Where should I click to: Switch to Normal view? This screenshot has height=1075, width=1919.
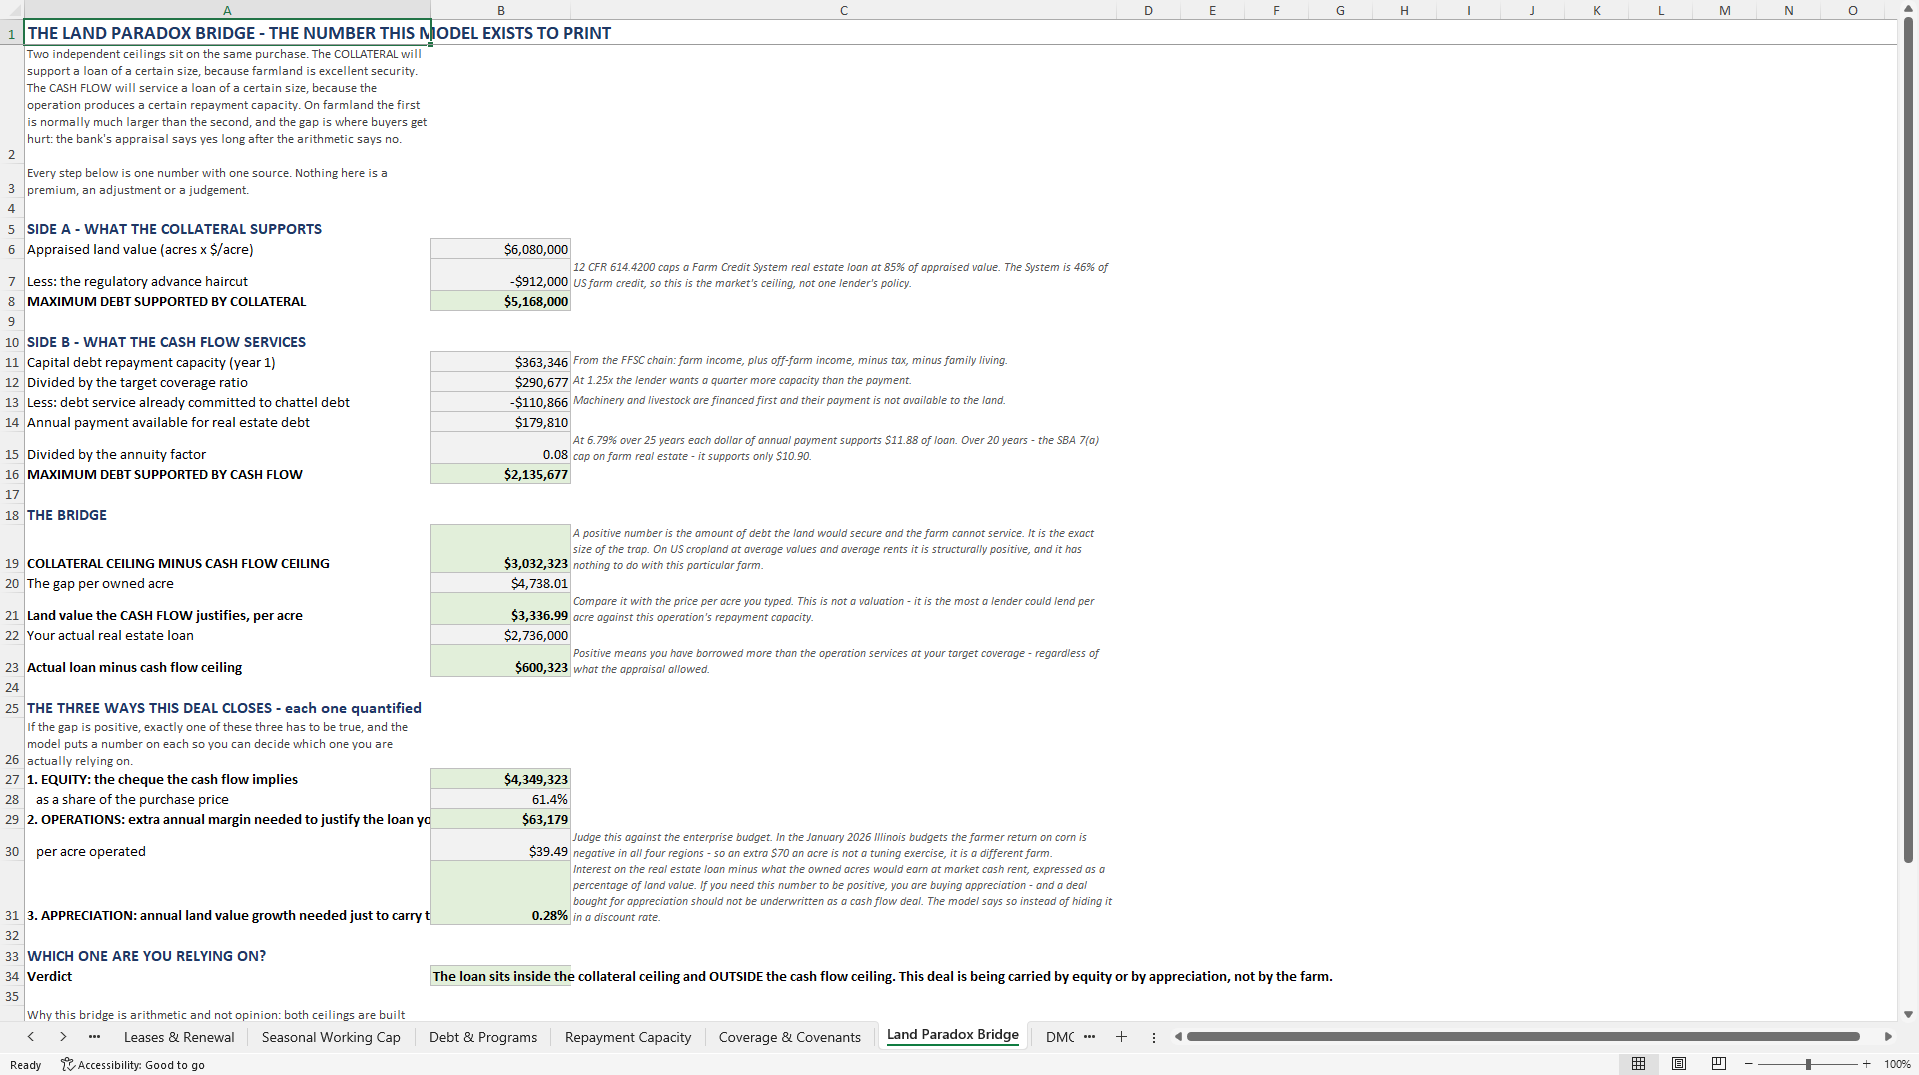(1638, 1064)
